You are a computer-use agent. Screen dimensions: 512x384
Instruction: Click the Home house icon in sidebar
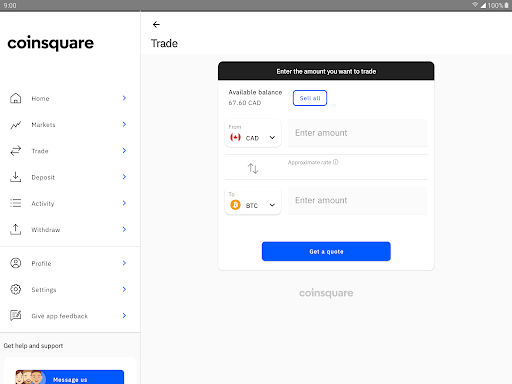click(15, 98)
